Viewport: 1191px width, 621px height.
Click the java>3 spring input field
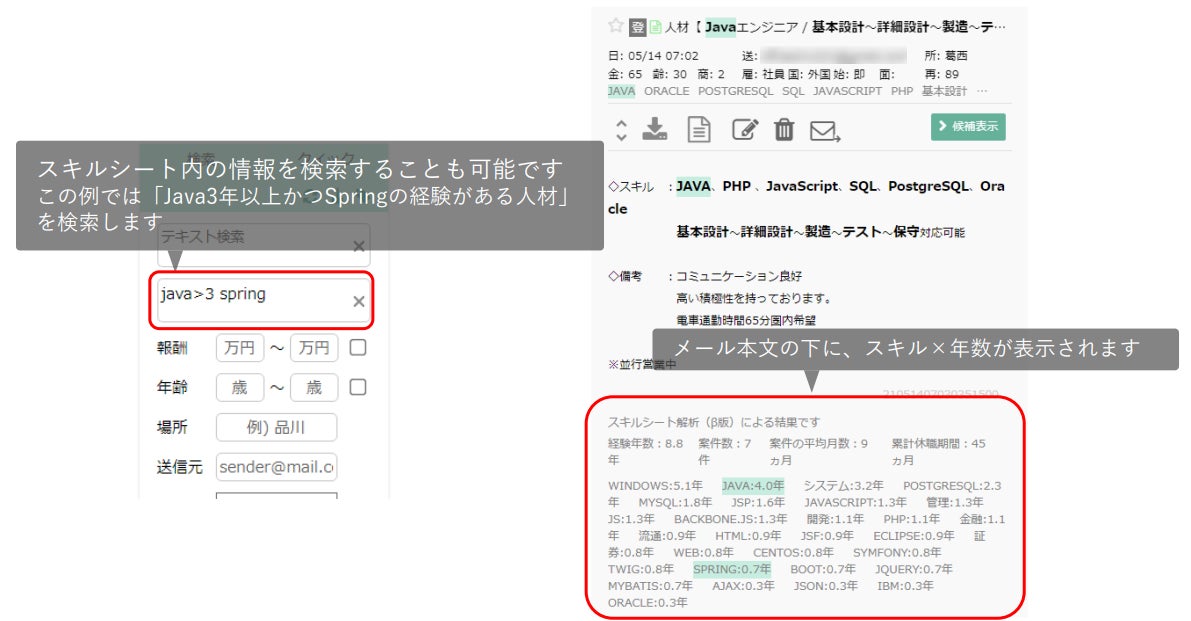261,301
